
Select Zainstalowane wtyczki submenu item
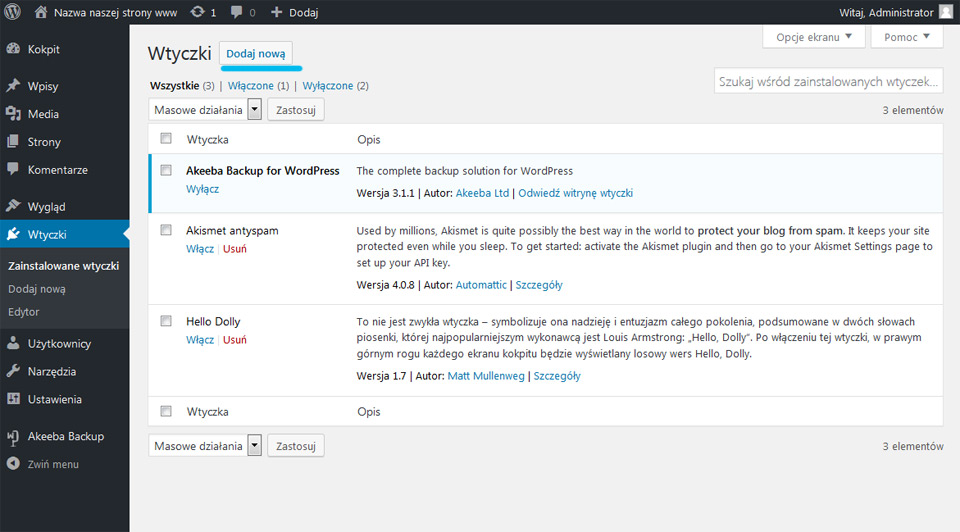pyautogui.click(x=64, y=266)
